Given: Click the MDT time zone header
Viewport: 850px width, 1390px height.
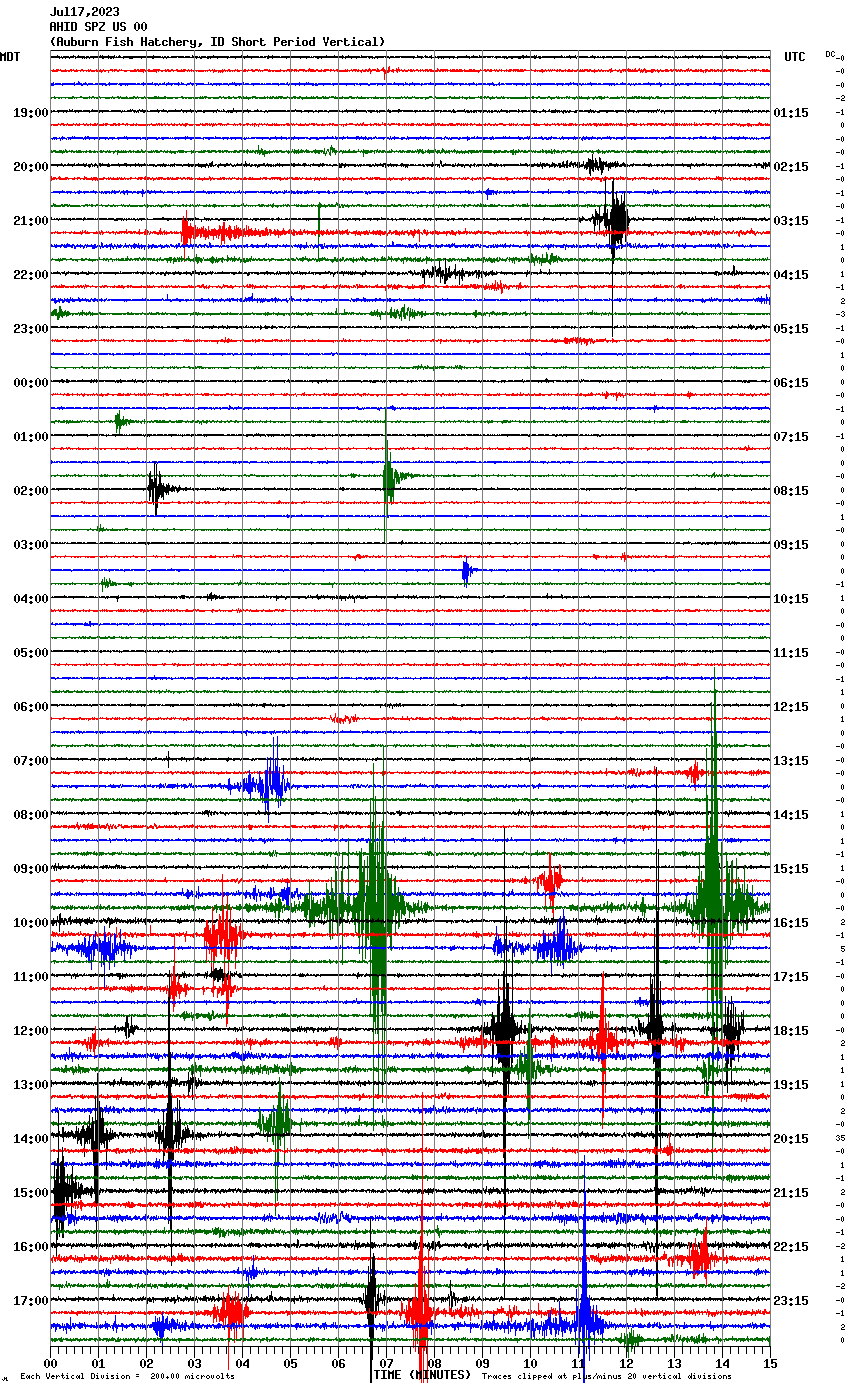Looking at the screenshot, I should coord(10,57).
